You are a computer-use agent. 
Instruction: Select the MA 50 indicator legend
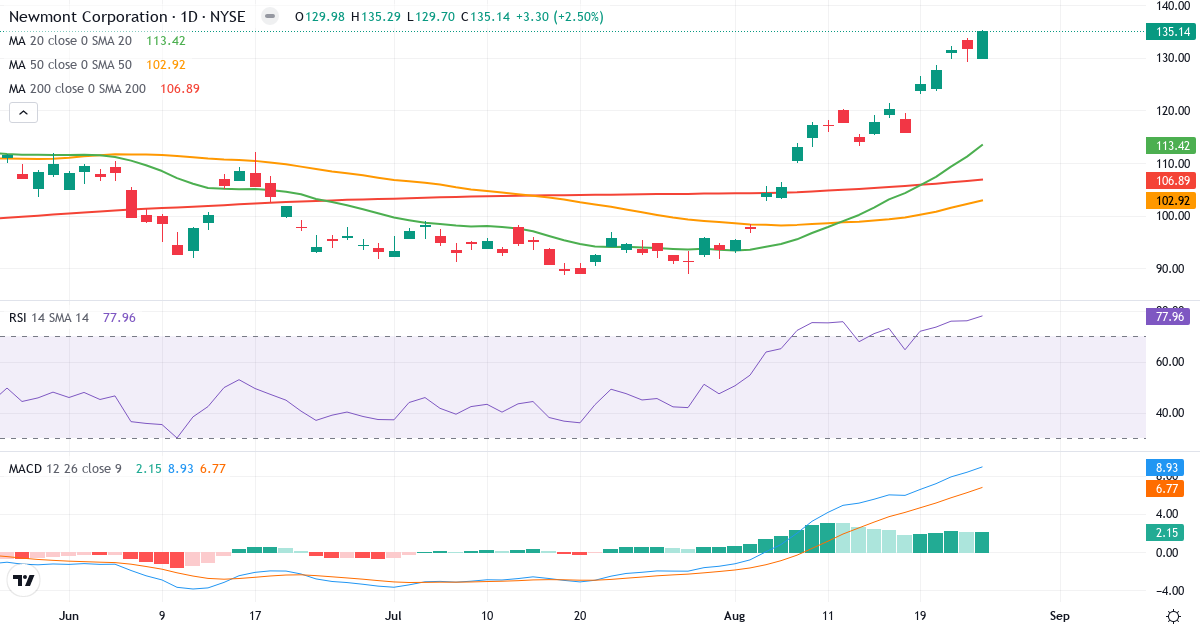pos(70,65)
